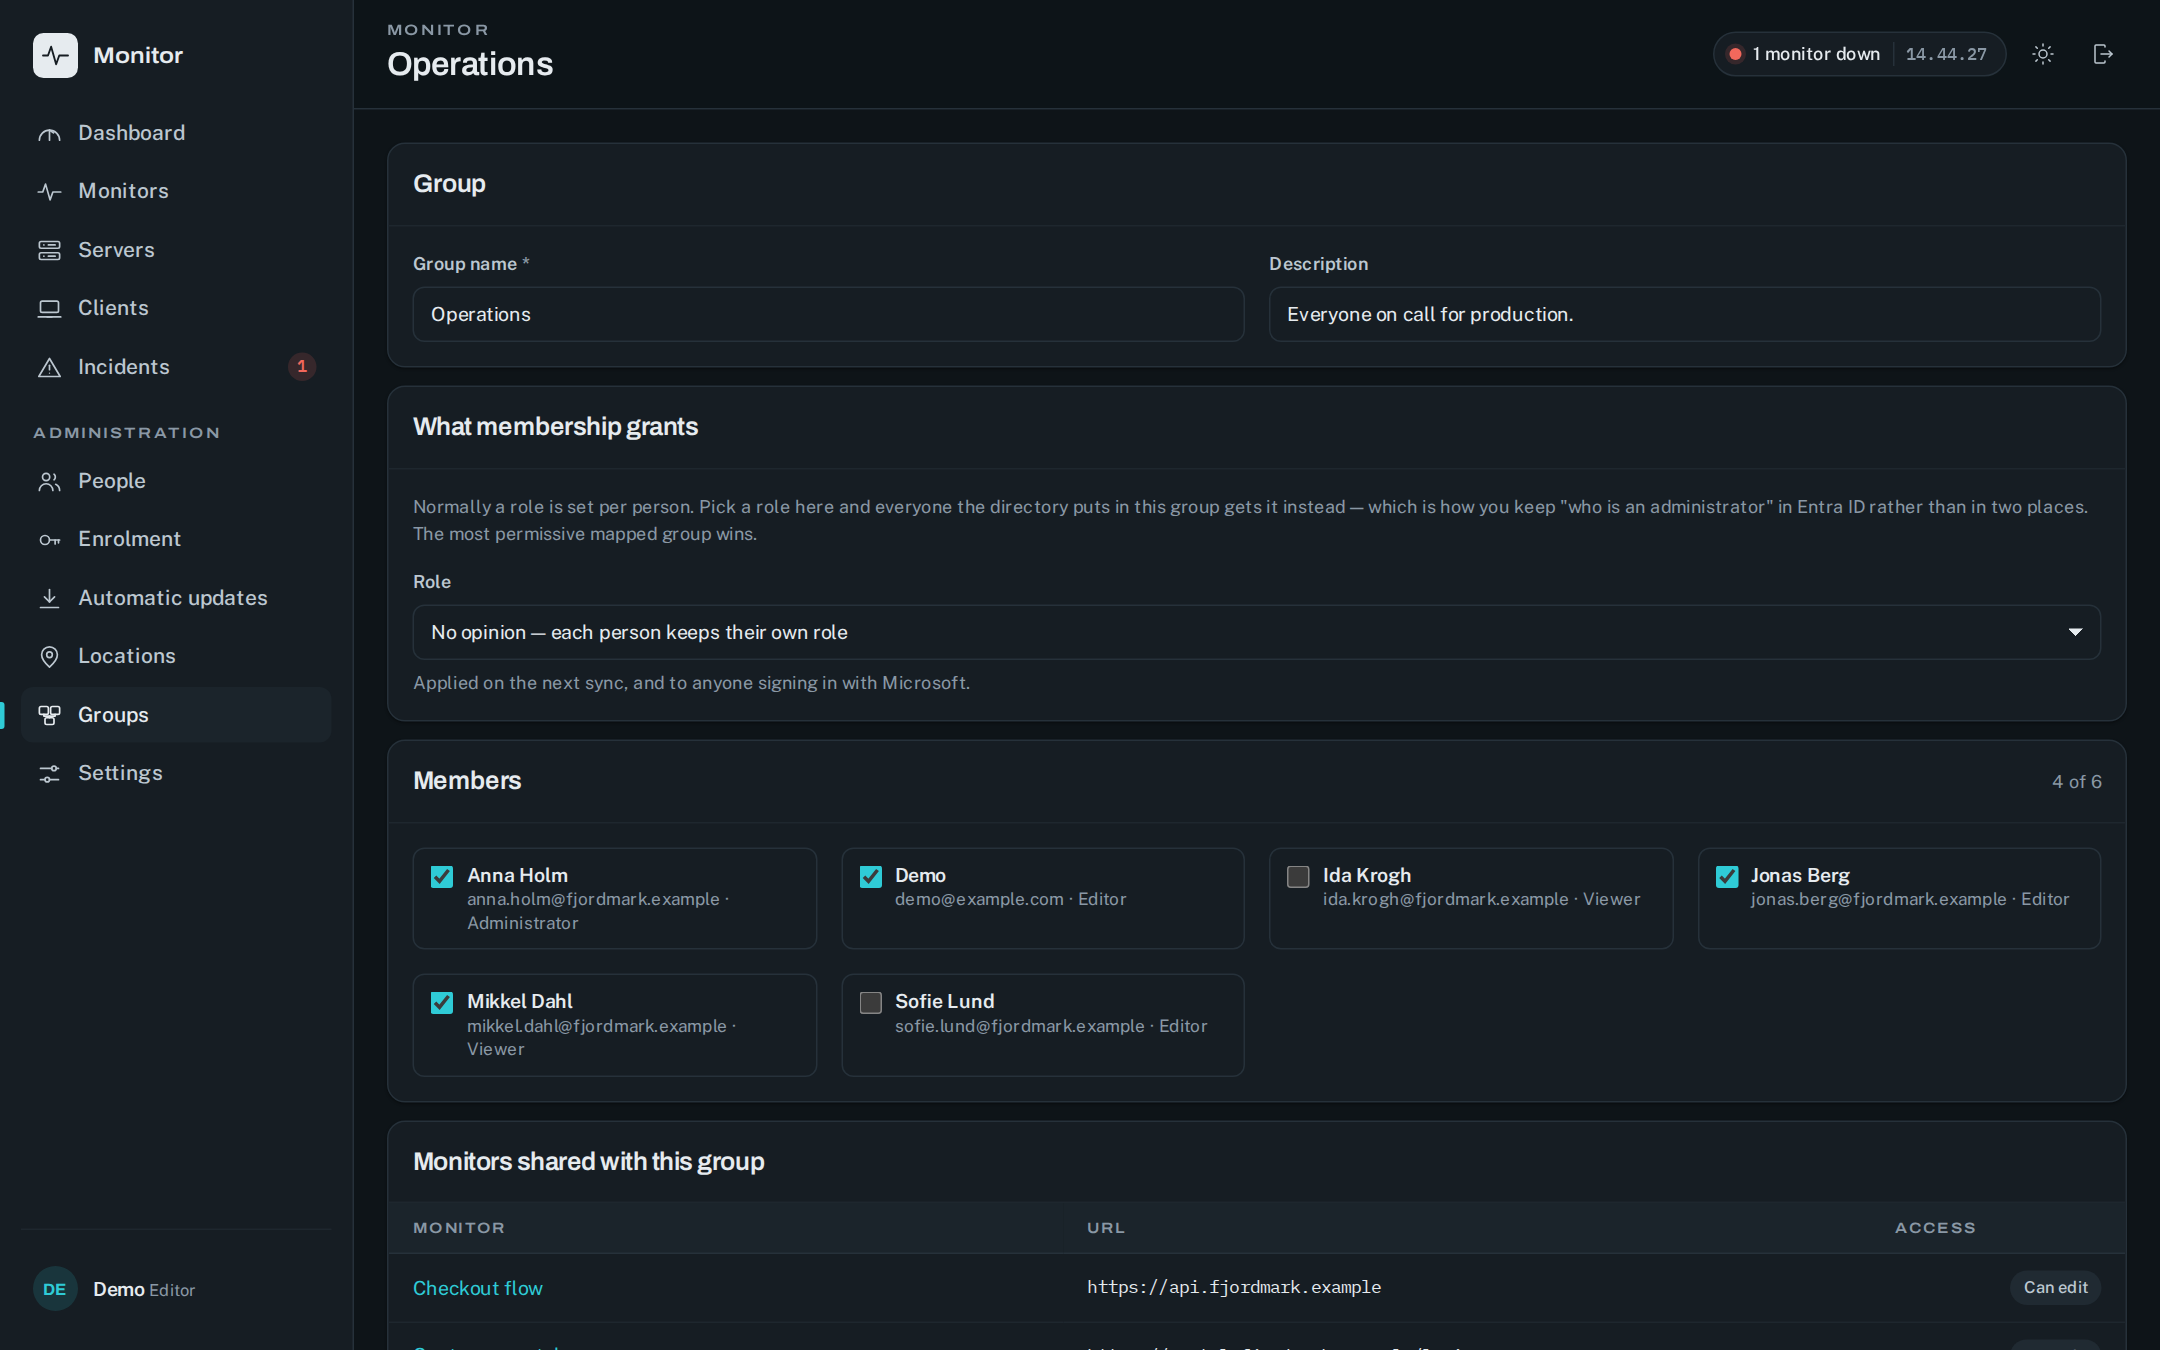The image size is (2160, 1350).
Task: Go to Servers page
Action: [176, 250]
